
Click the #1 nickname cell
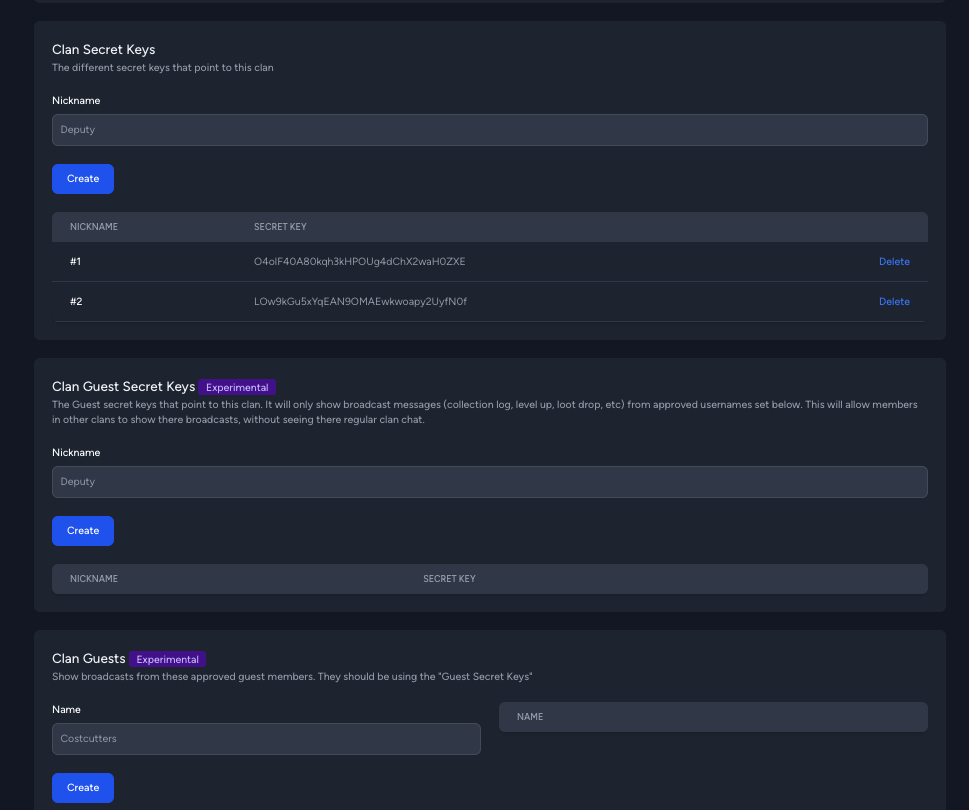75,261
